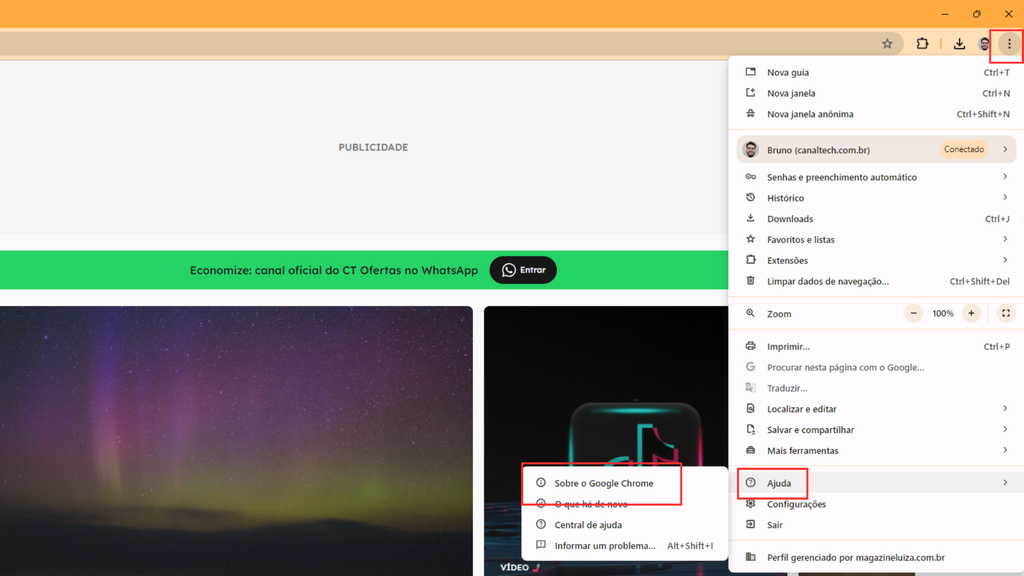1024x576 pixels.
Task: Click the feedback icon beside Informar um problema
Action: (541, 545)
